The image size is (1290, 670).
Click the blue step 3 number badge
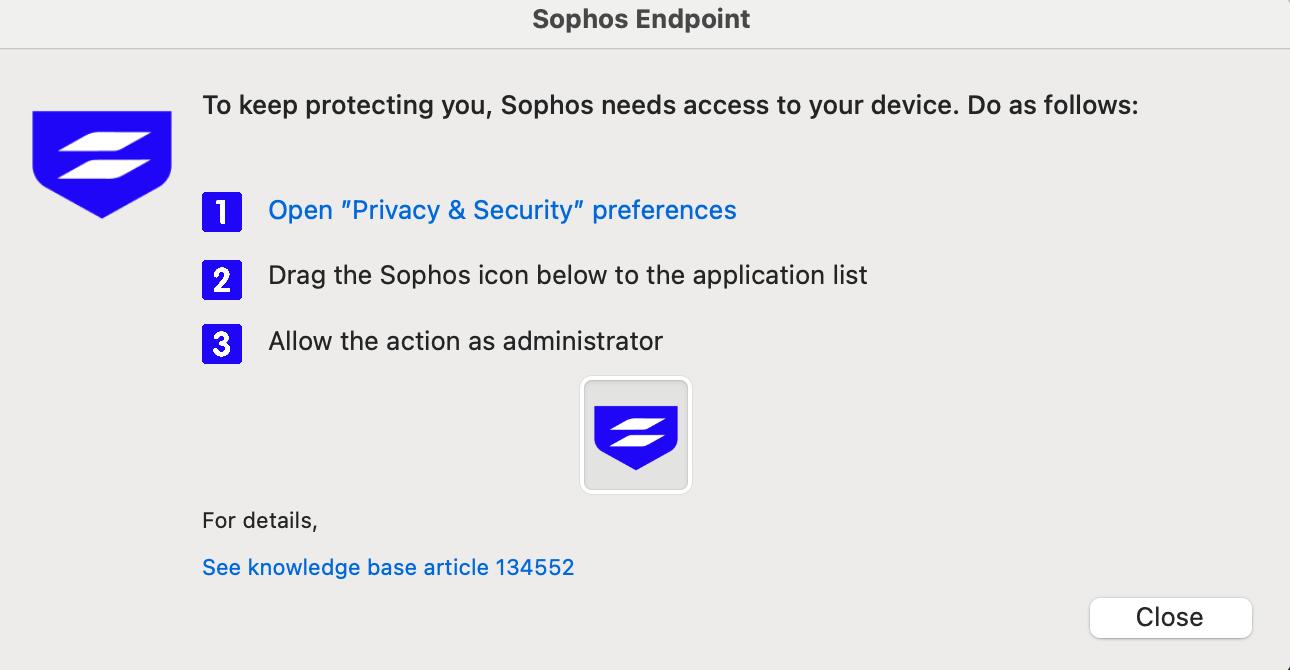(x=222, y=343)
